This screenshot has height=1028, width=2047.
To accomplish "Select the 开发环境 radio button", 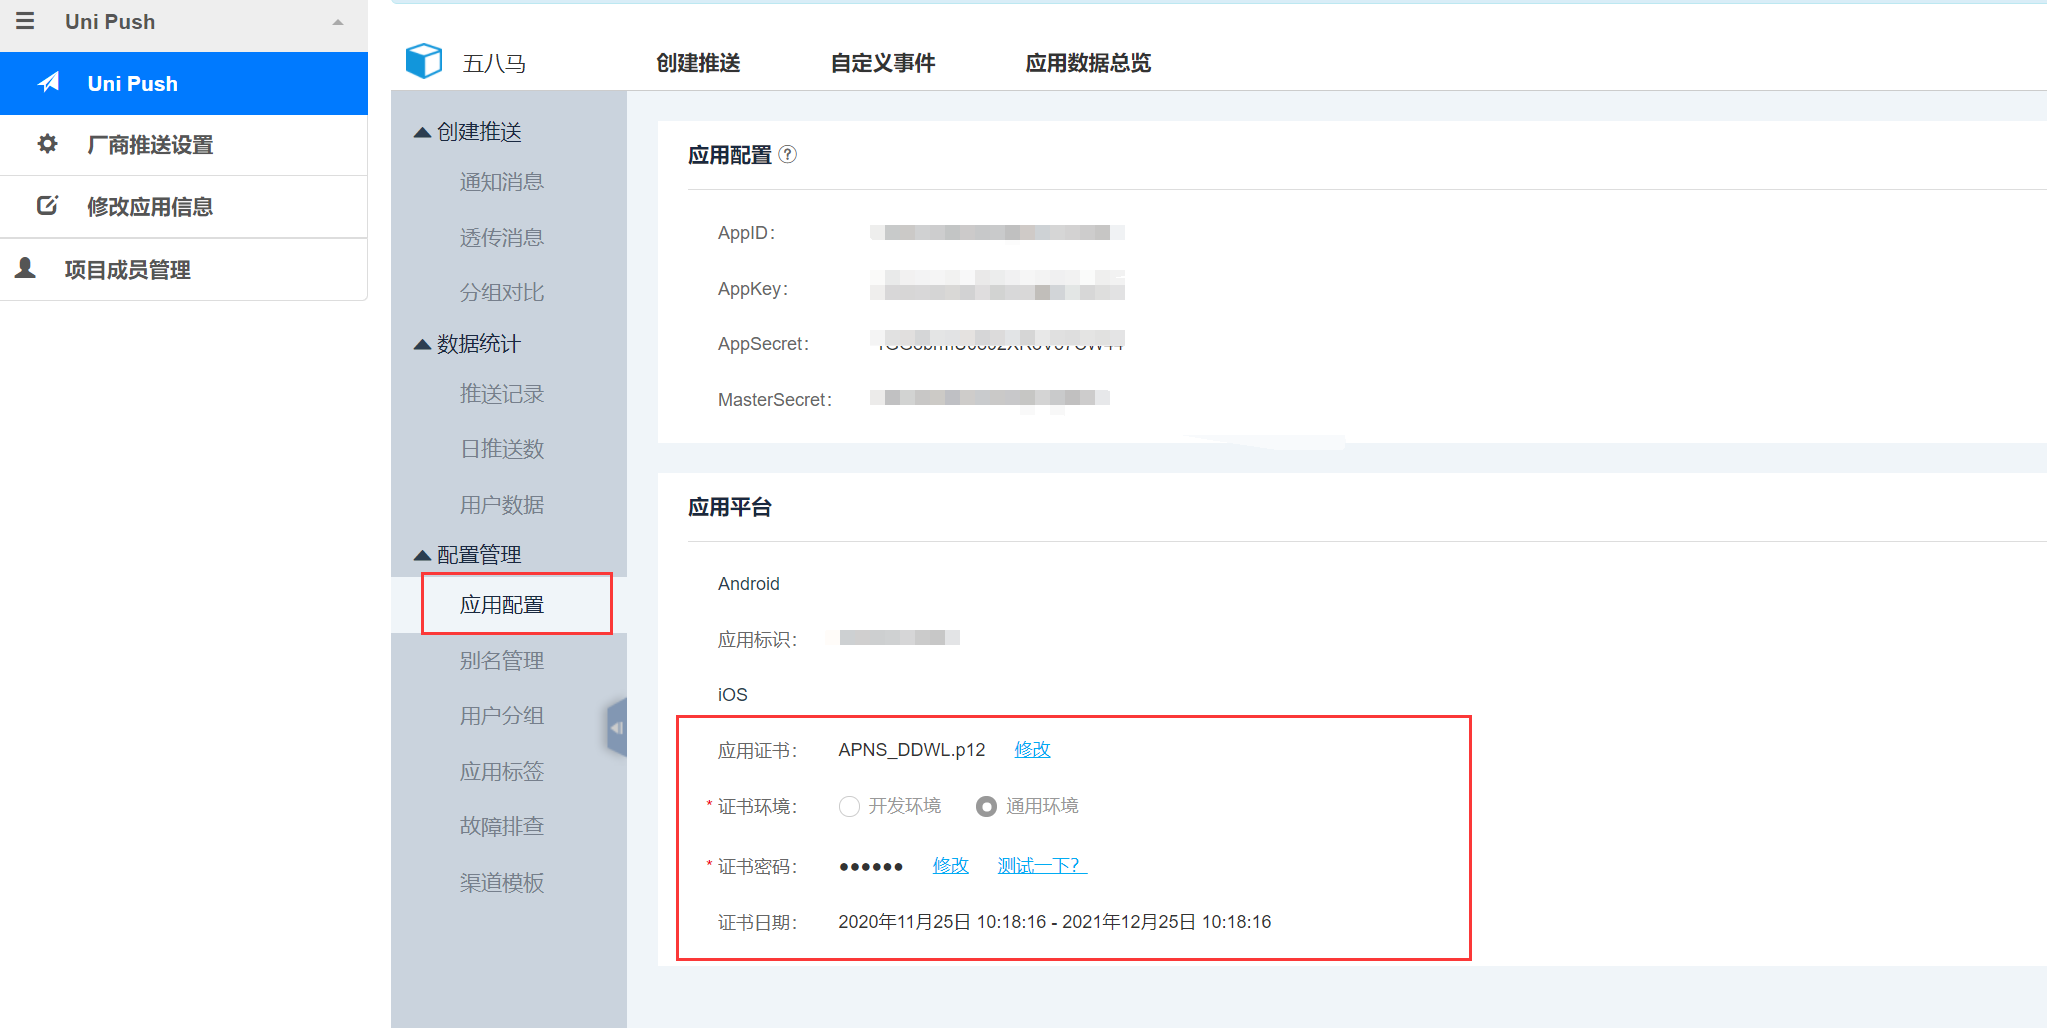I will pos(849,806).
